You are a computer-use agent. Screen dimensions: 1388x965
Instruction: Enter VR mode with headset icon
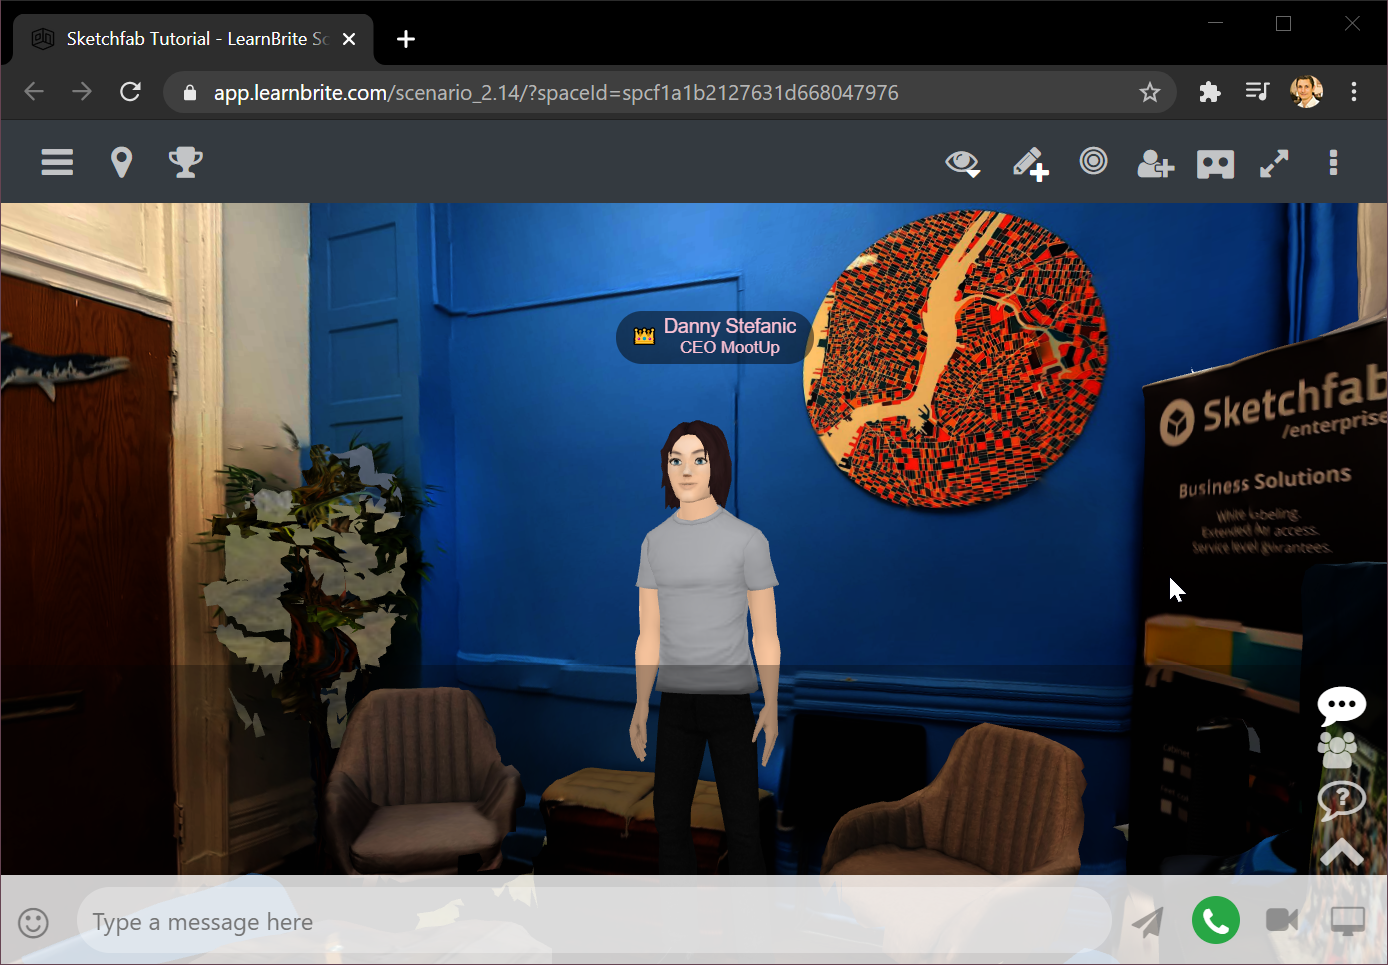pos(1215,164)
